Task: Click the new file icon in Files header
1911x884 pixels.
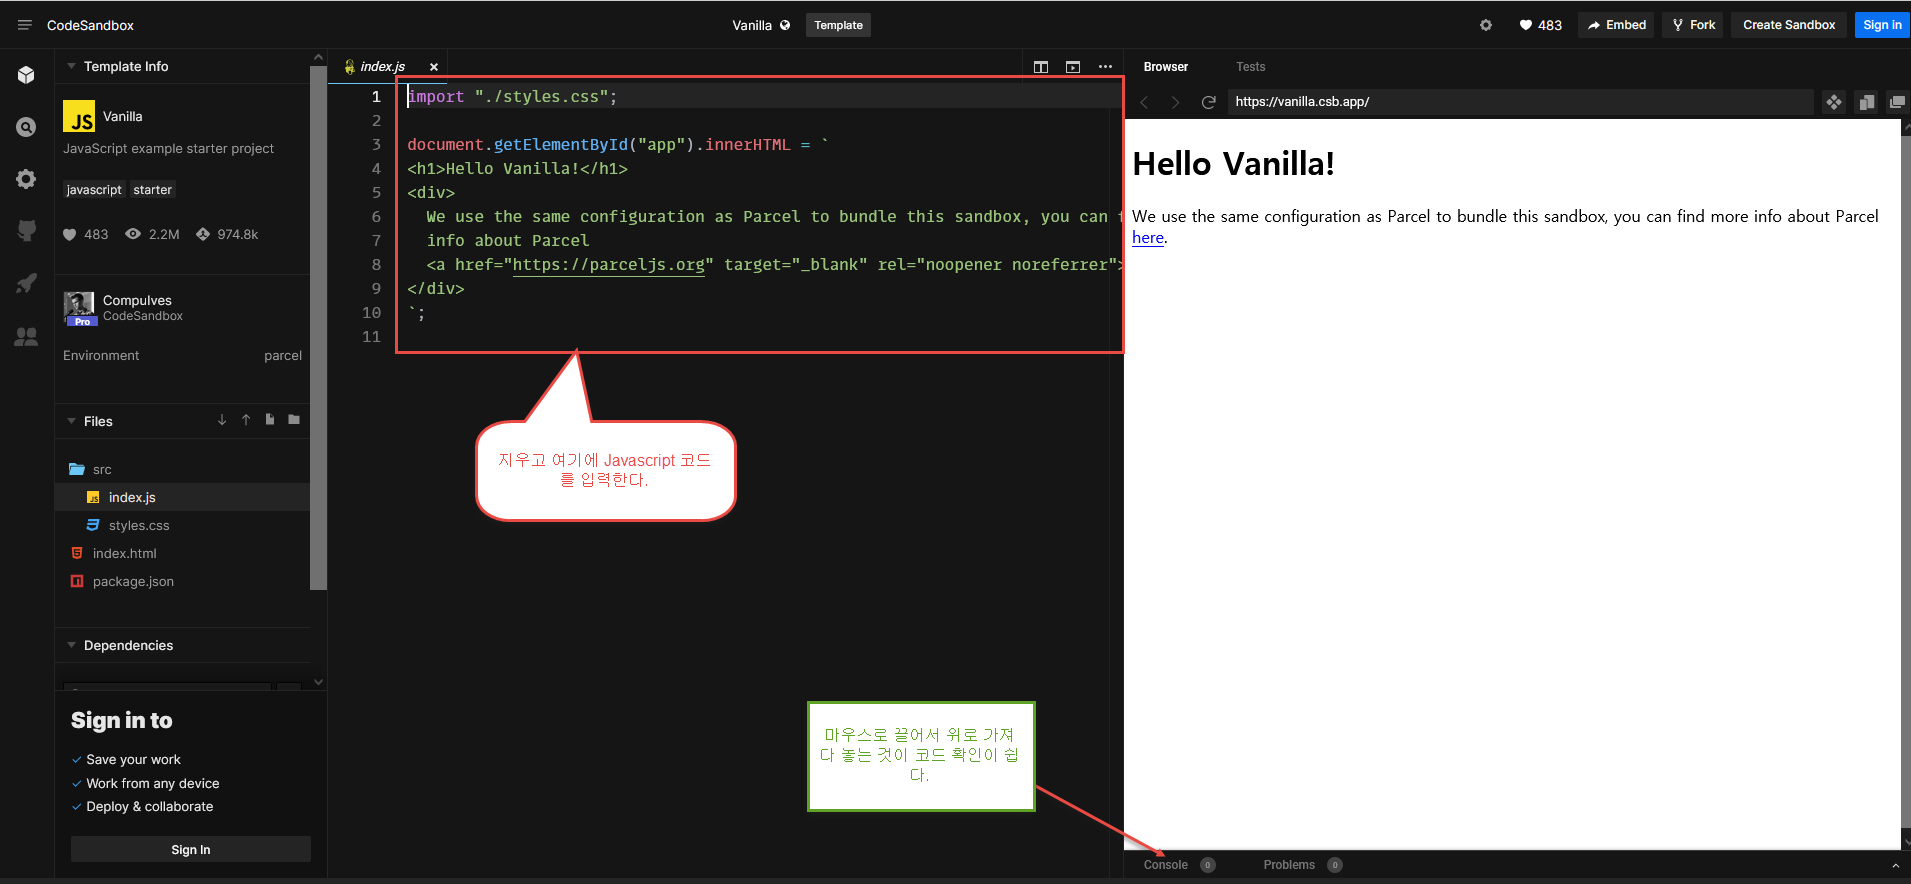Action: coord(270,420)
